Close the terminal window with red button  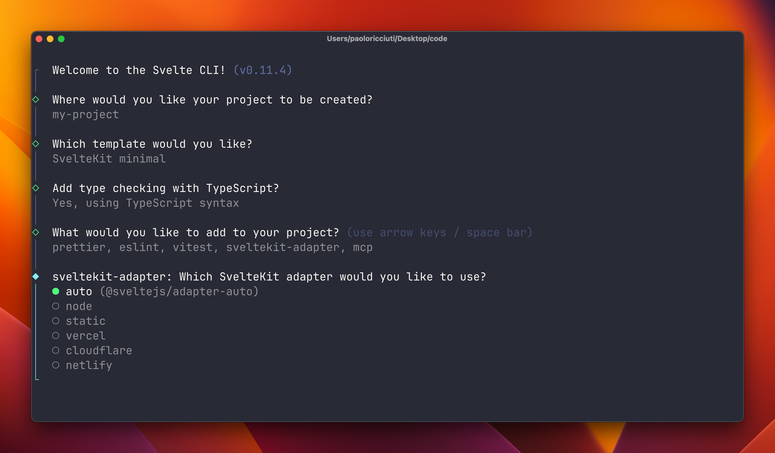[x=39, y=39]
